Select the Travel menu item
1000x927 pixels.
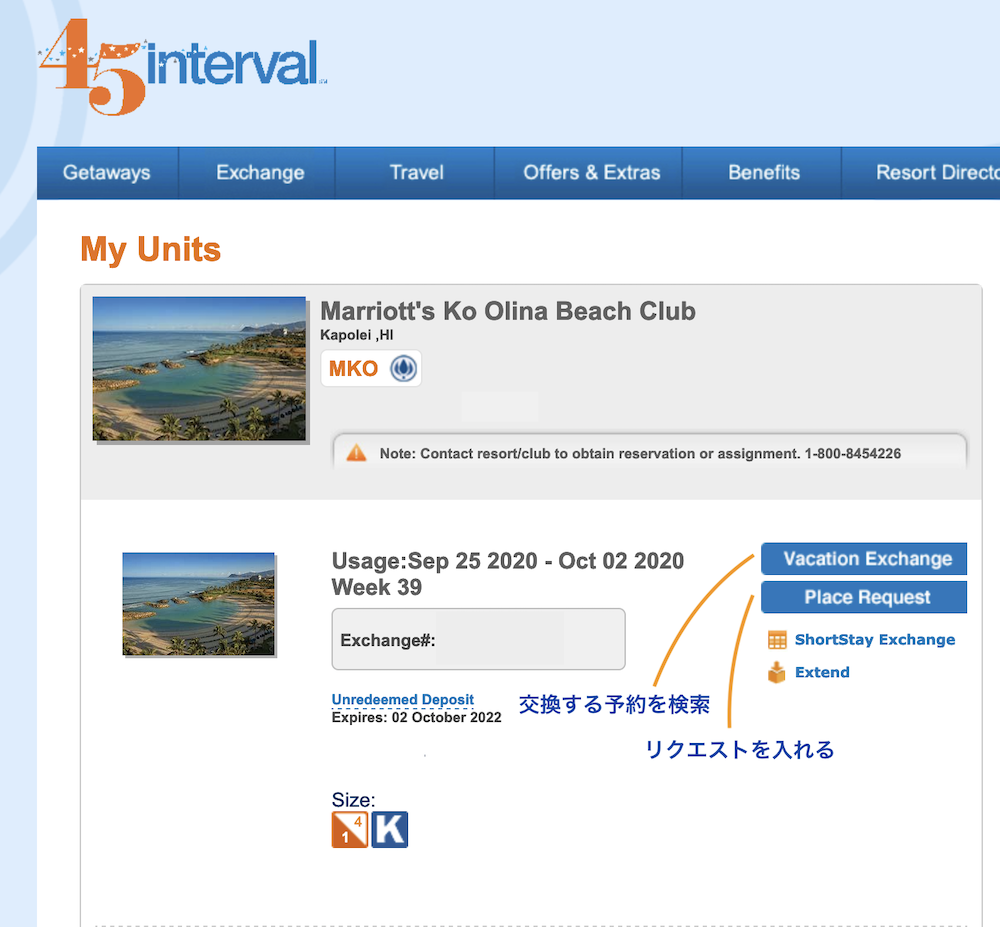pos(416,173)
